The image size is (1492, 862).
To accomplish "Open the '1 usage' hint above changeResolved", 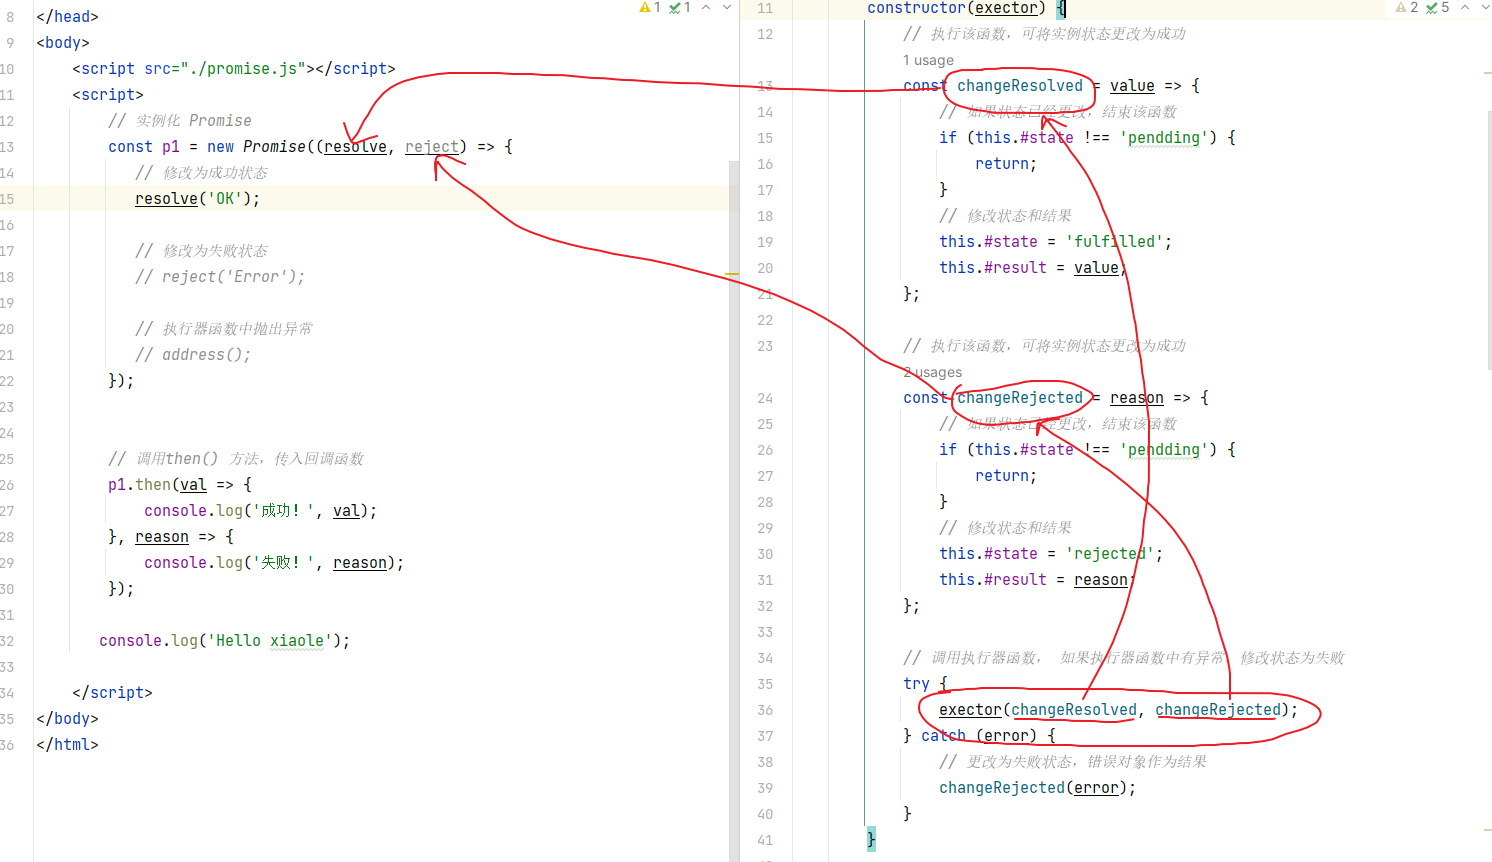I will [928, 60].
